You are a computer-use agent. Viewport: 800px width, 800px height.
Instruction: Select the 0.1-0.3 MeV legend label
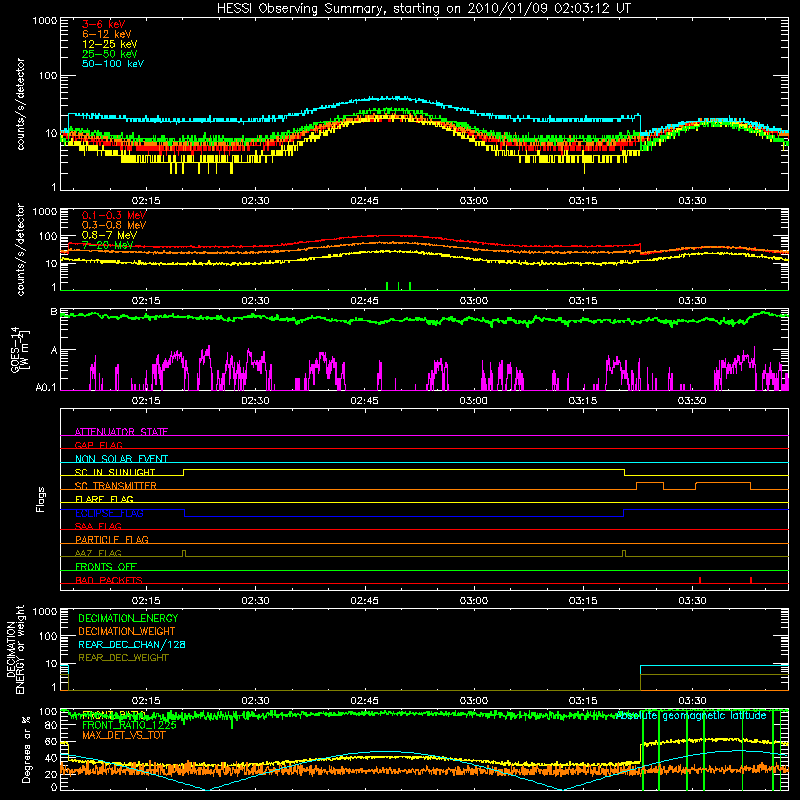click(114, 215)
